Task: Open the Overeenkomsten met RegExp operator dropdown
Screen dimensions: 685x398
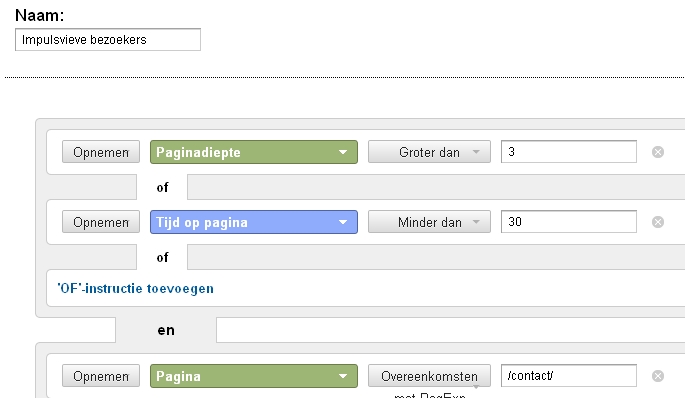Action: [429, 376]
